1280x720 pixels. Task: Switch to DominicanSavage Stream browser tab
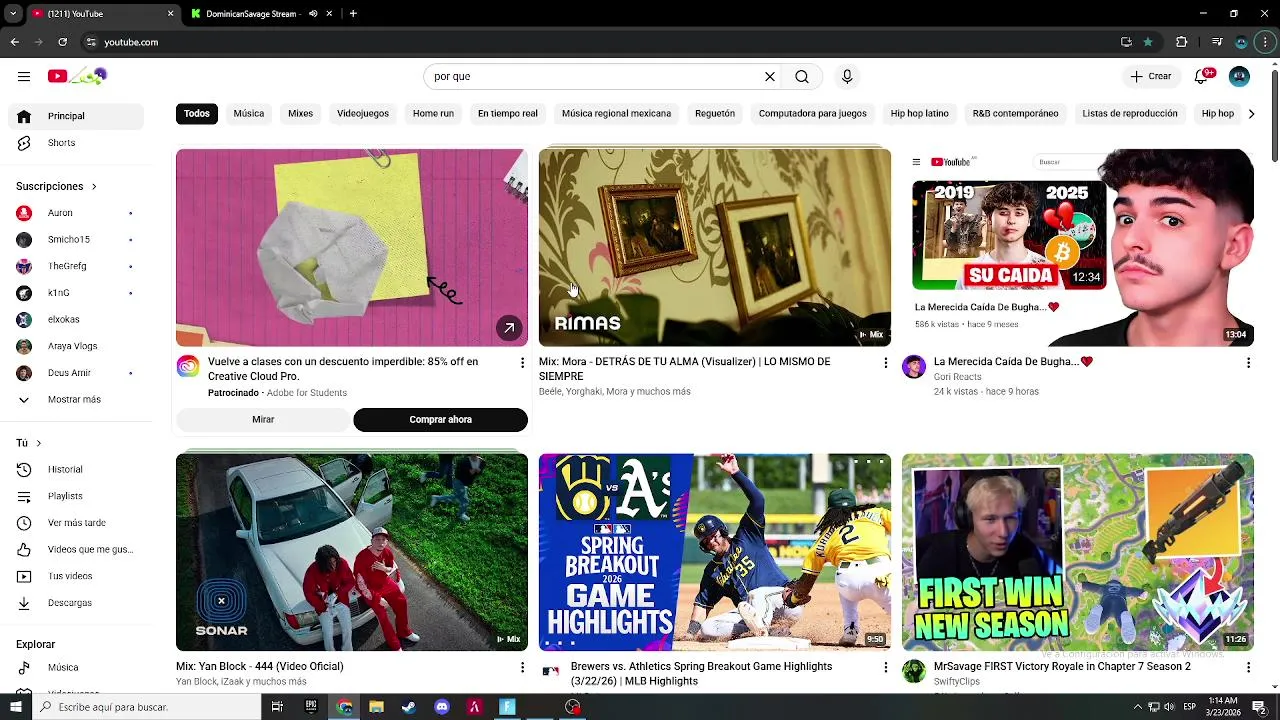251,14
